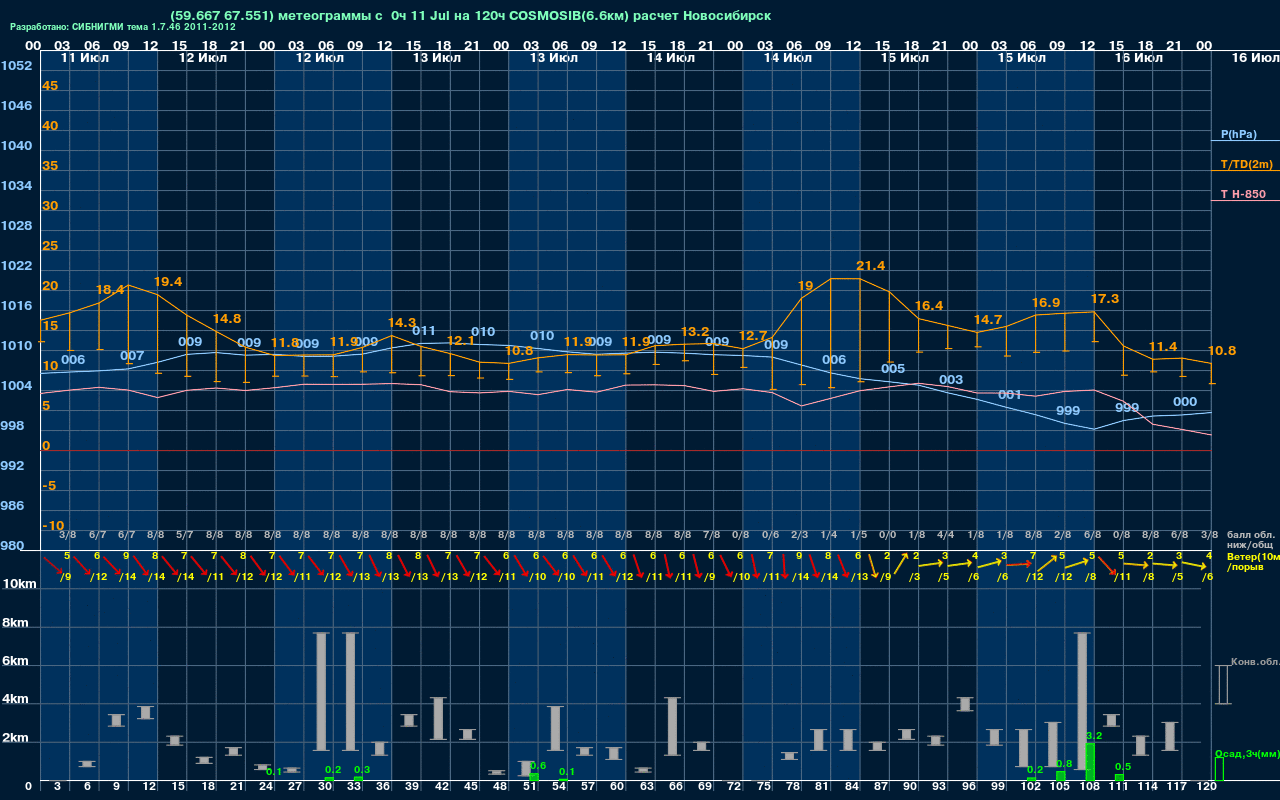Click the temperature label 14.3

(x=402, y=323)
